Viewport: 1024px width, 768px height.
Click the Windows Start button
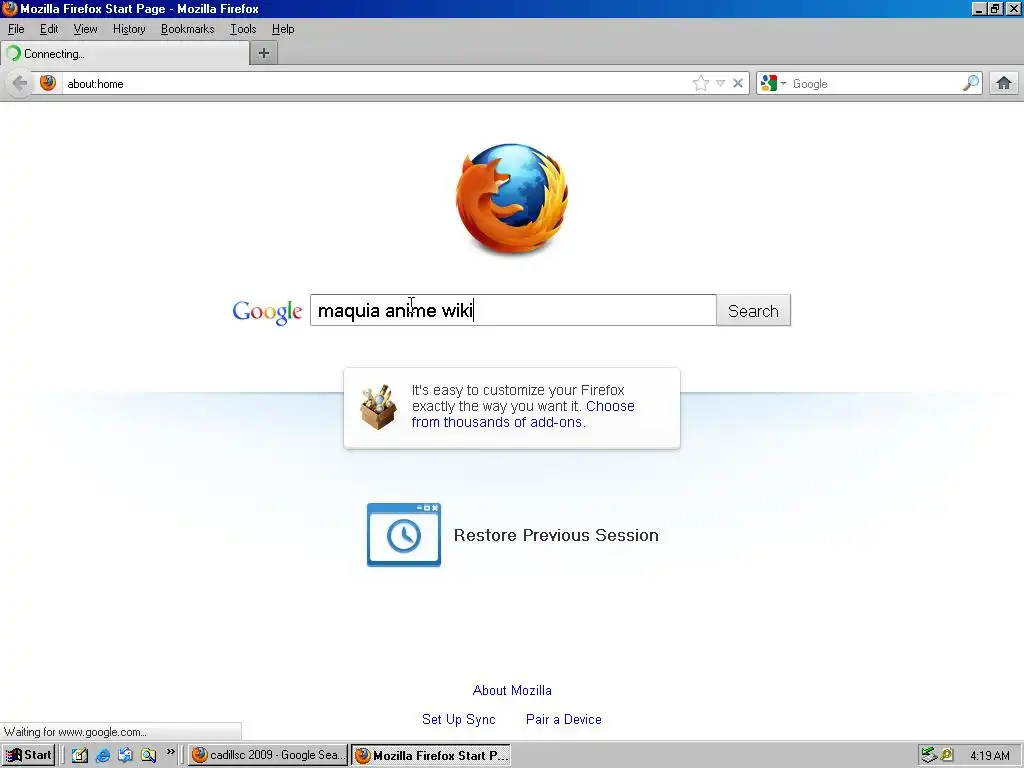coord(28,755)
